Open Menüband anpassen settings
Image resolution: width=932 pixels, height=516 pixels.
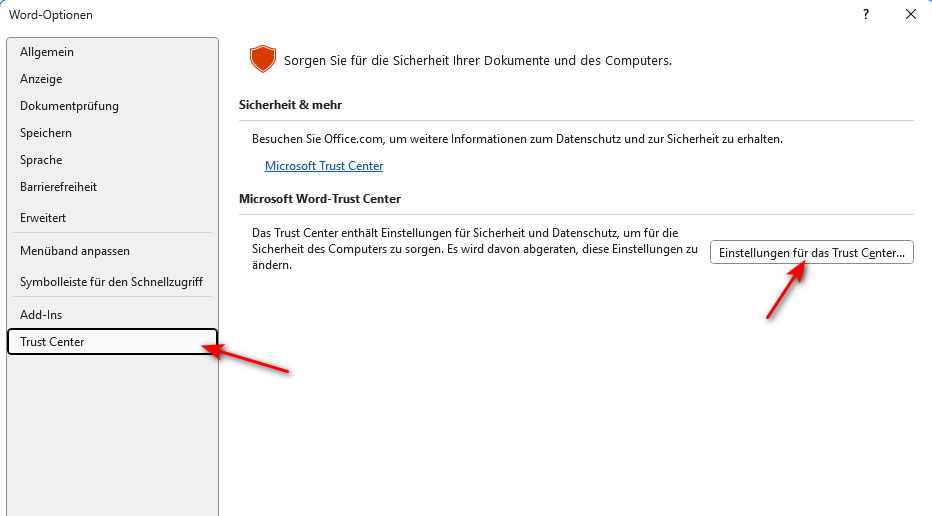[x=75, y=251]
